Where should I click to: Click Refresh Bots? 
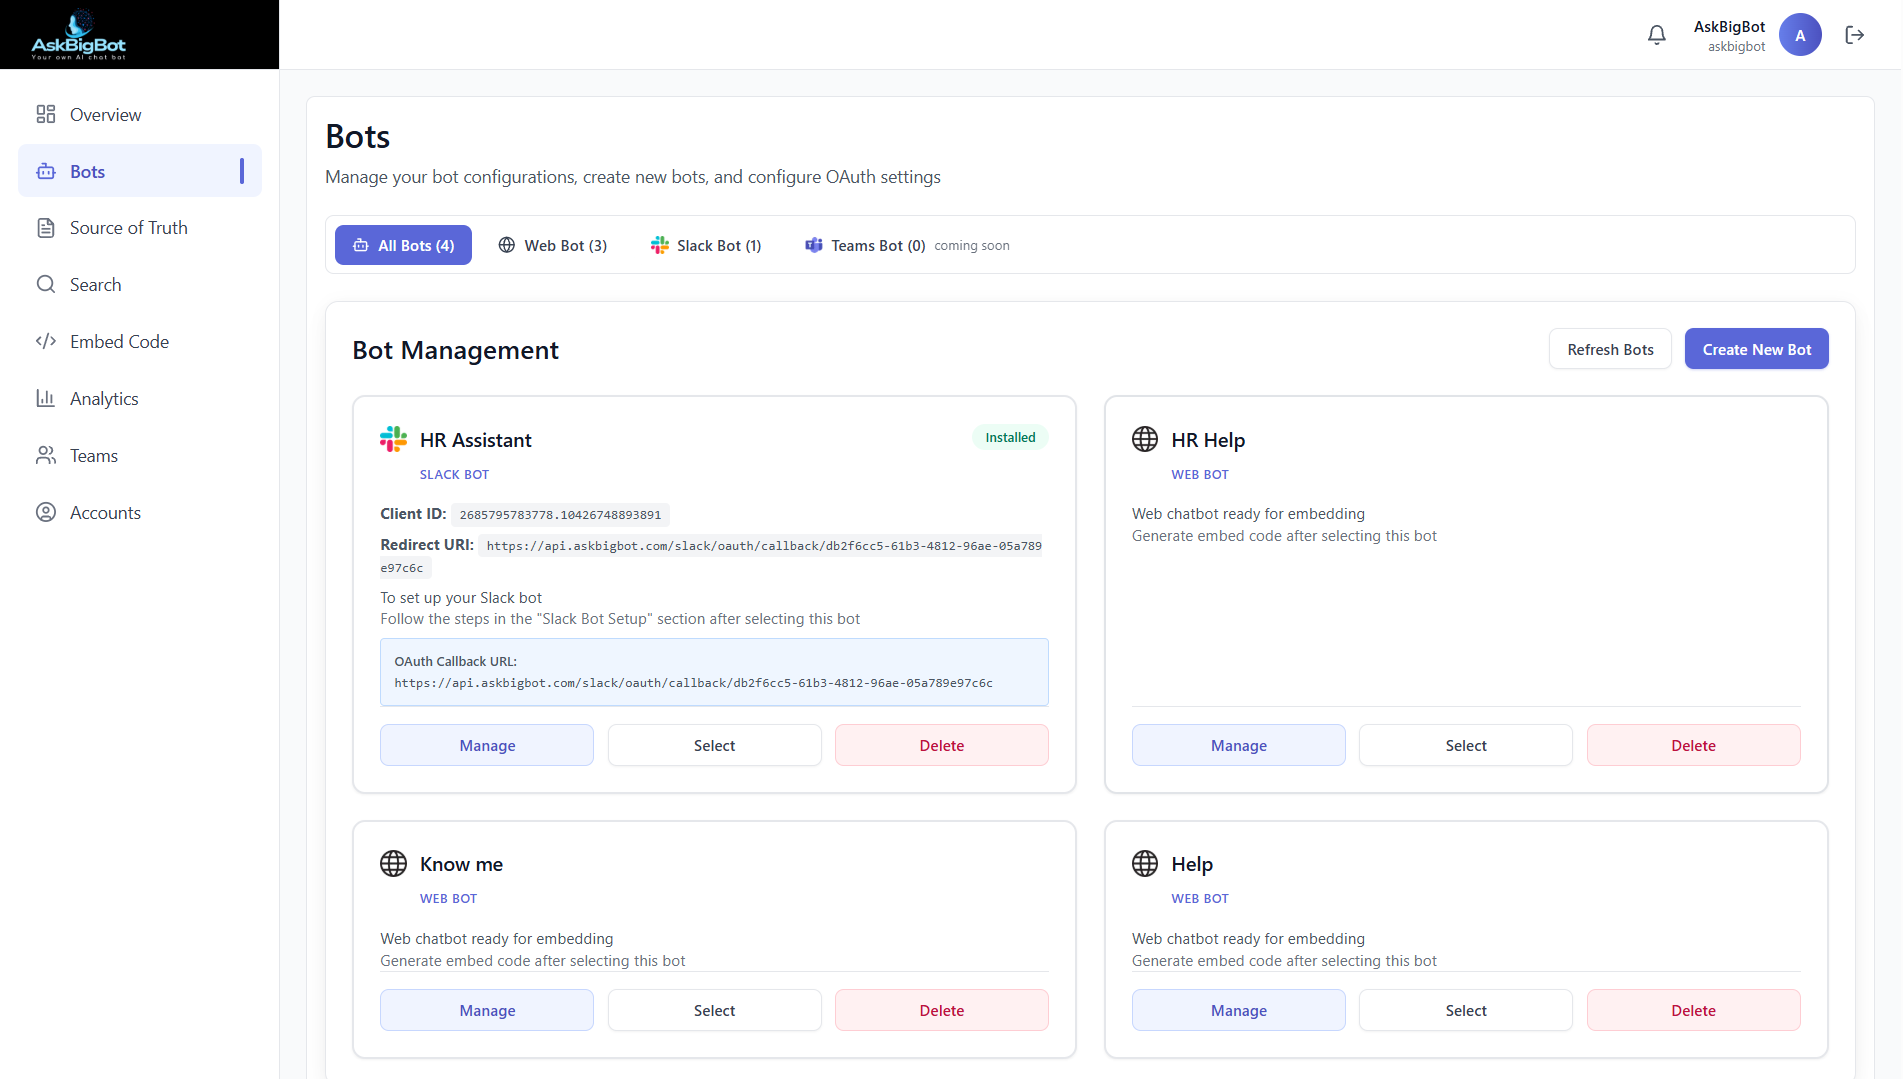point(1609,348)
